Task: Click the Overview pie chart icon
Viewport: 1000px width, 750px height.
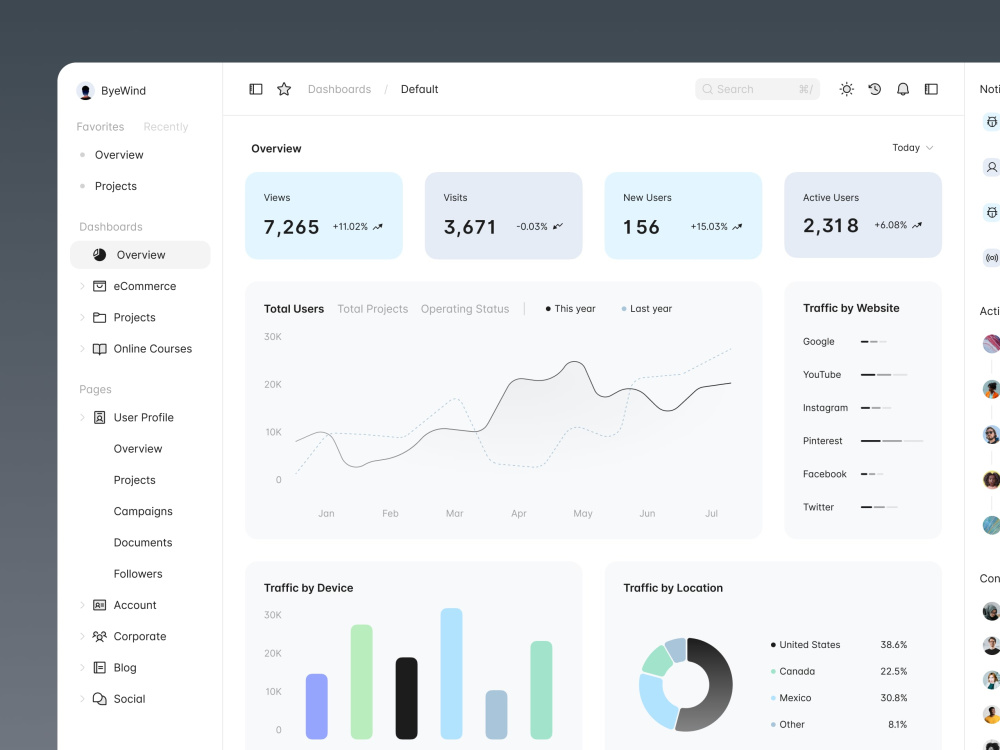Action: tap(99, 254)
